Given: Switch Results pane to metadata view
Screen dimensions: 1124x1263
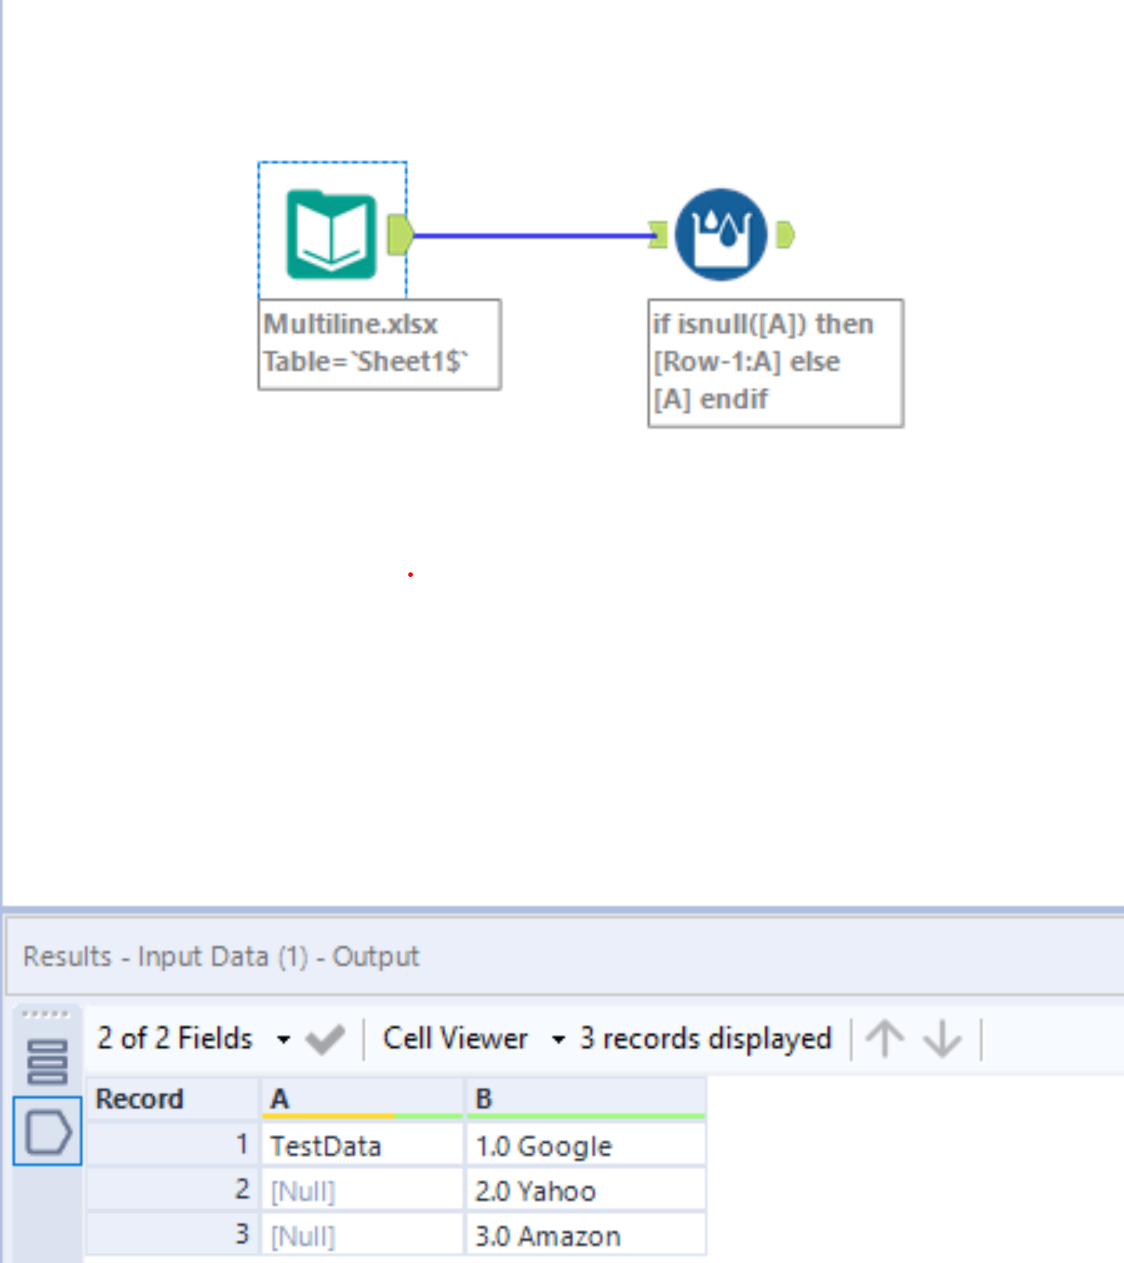Looking at the screenshot, I should coord(47,1062).
